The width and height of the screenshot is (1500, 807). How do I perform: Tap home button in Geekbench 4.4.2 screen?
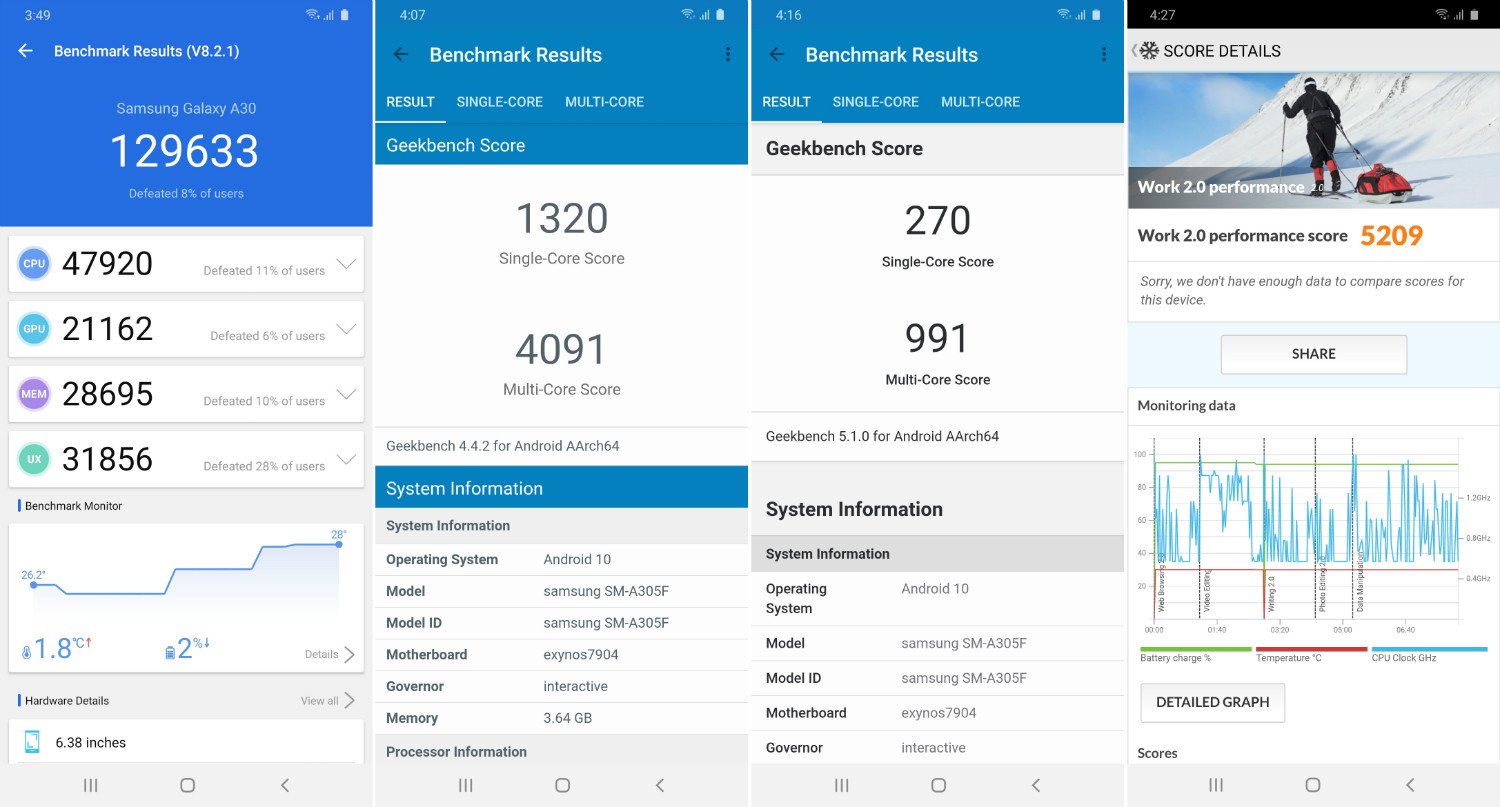tap(562, 785)
